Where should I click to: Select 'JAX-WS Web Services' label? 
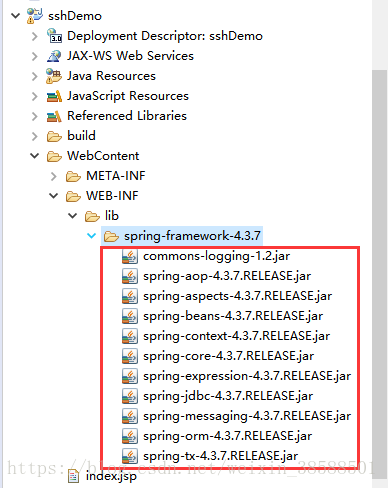click(x=130, y=56)
